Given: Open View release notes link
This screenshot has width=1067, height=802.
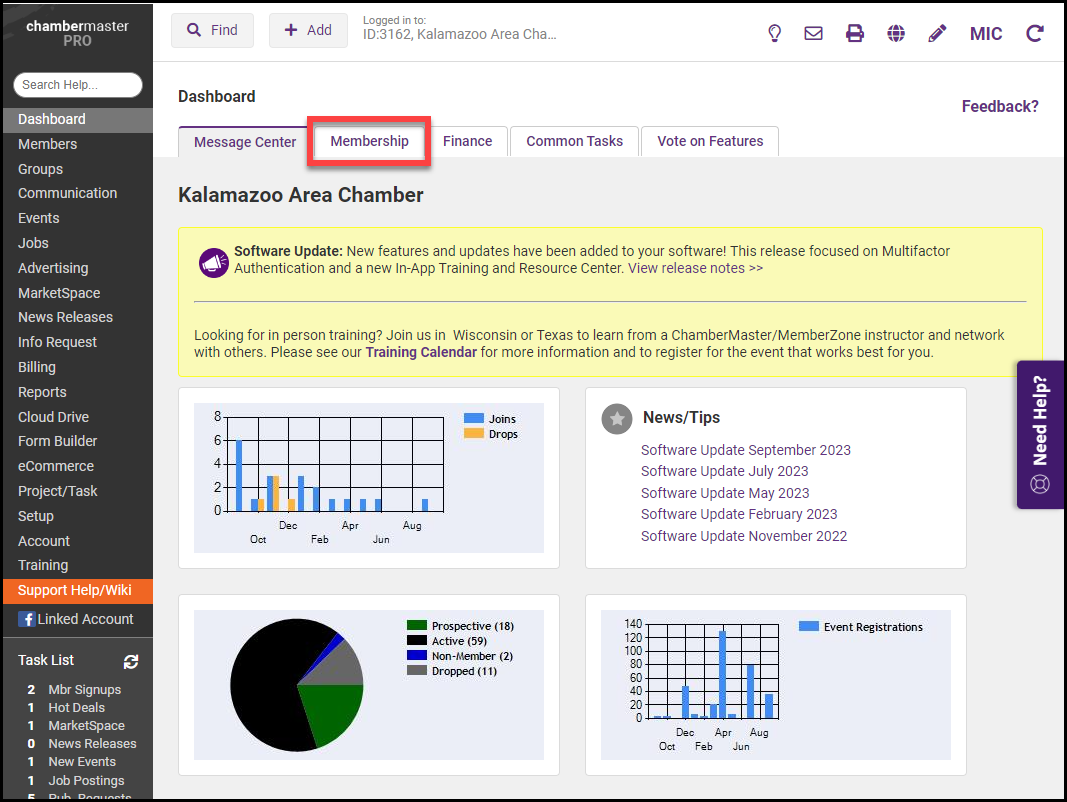Looking at the screenshot, I should tap(695, 268).
